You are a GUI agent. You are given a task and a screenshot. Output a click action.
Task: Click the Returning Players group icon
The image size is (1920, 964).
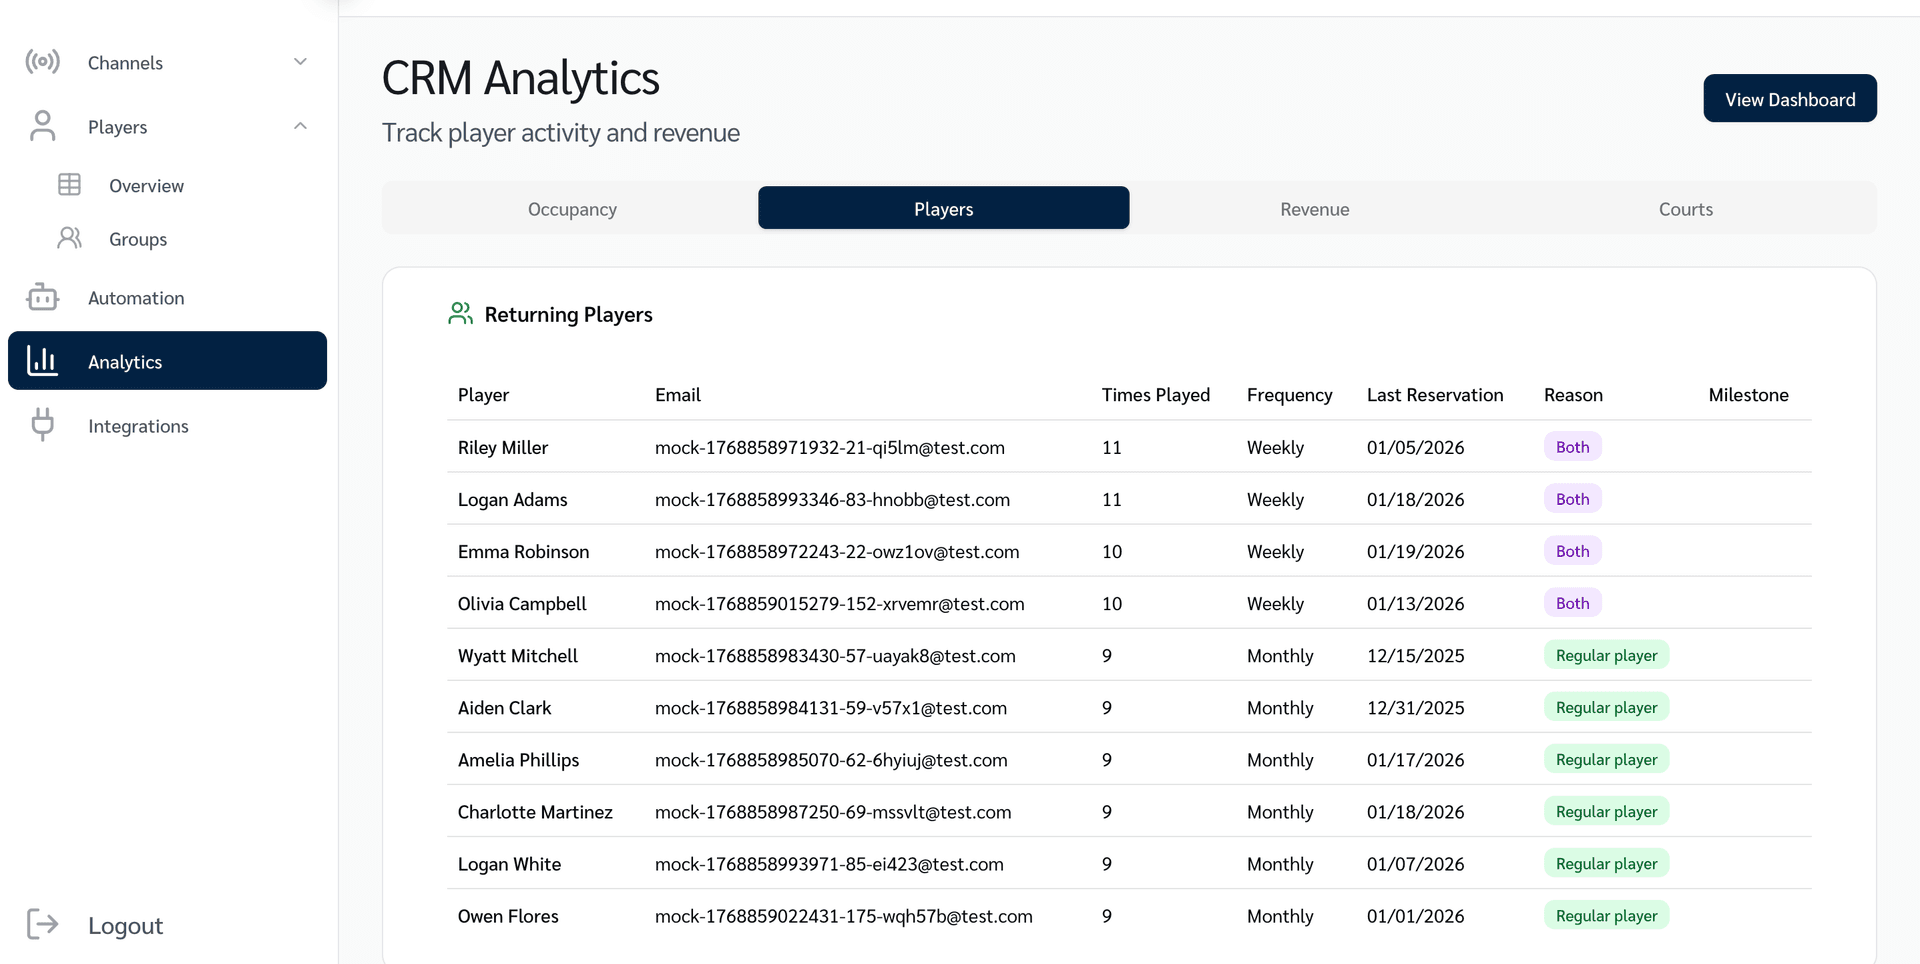[x=460, y=312]
